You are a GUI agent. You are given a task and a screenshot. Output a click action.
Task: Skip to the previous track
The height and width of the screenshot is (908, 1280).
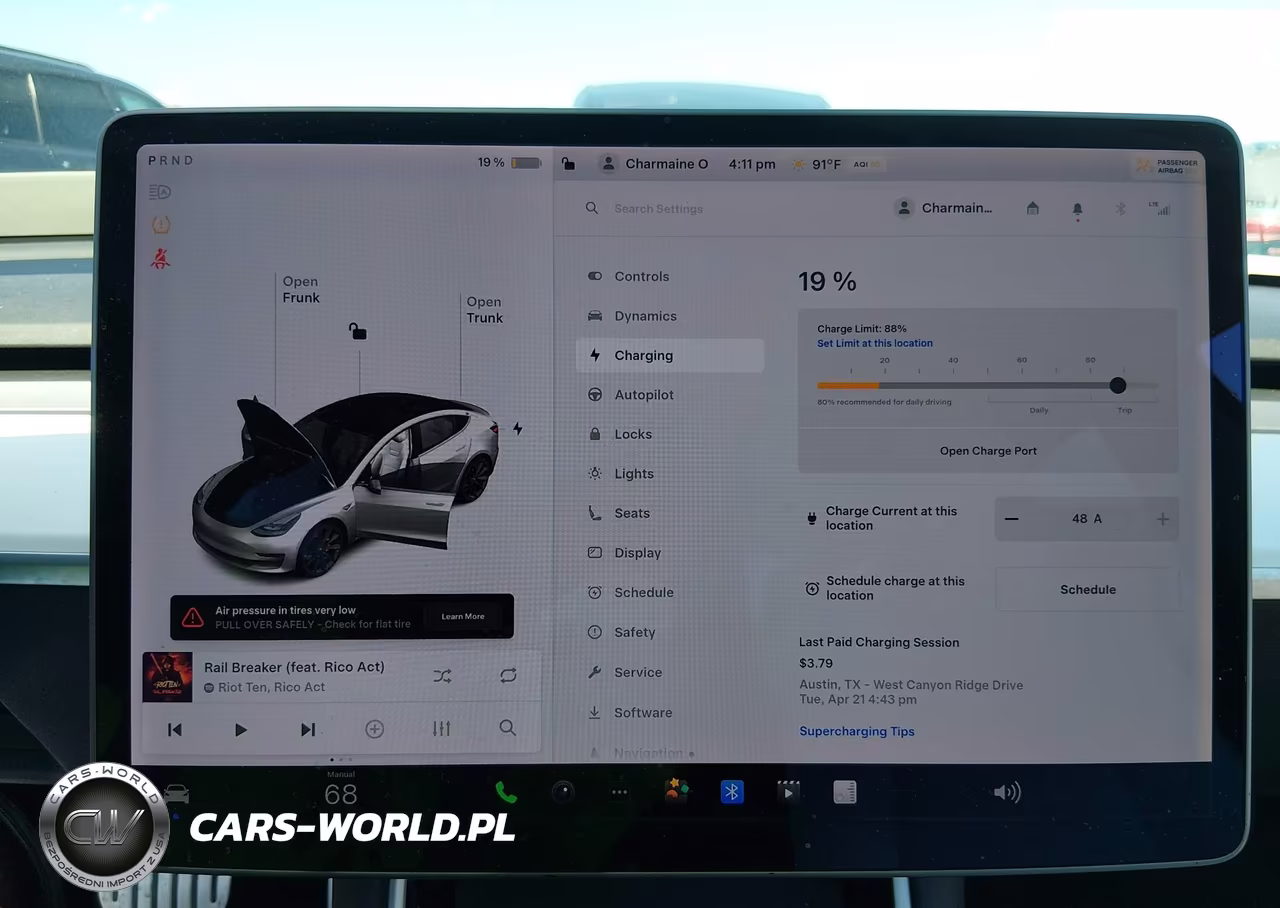pos(175,730)
